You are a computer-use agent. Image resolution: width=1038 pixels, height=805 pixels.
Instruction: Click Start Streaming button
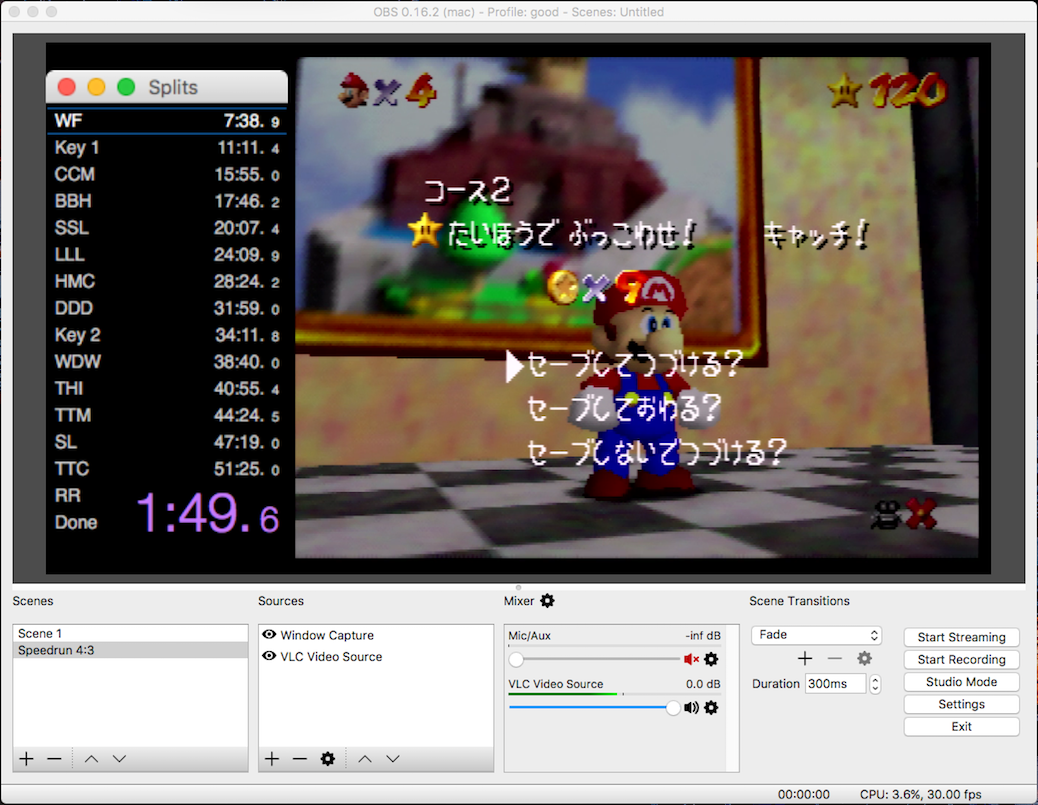click(961, 637)
